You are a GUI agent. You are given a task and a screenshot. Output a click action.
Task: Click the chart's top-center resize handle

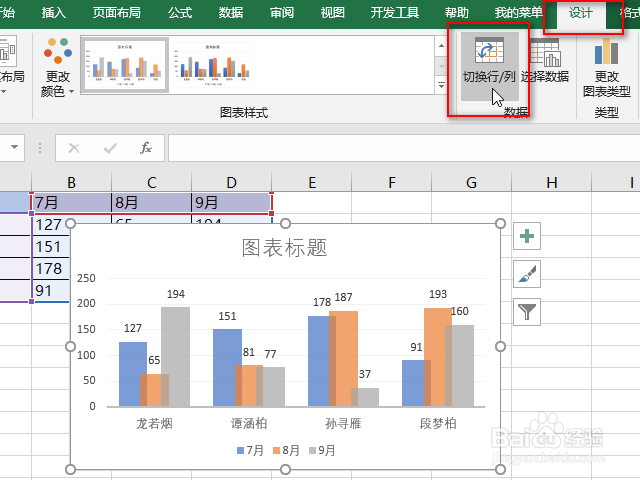285,223
